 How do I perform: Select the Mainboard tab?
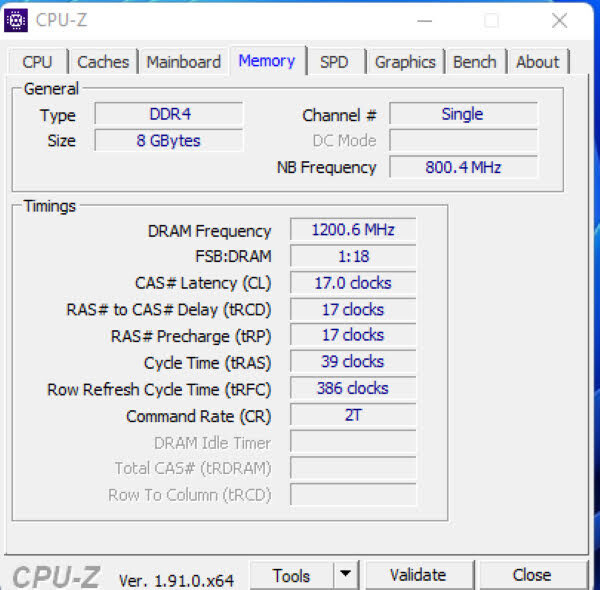[184, 62]
